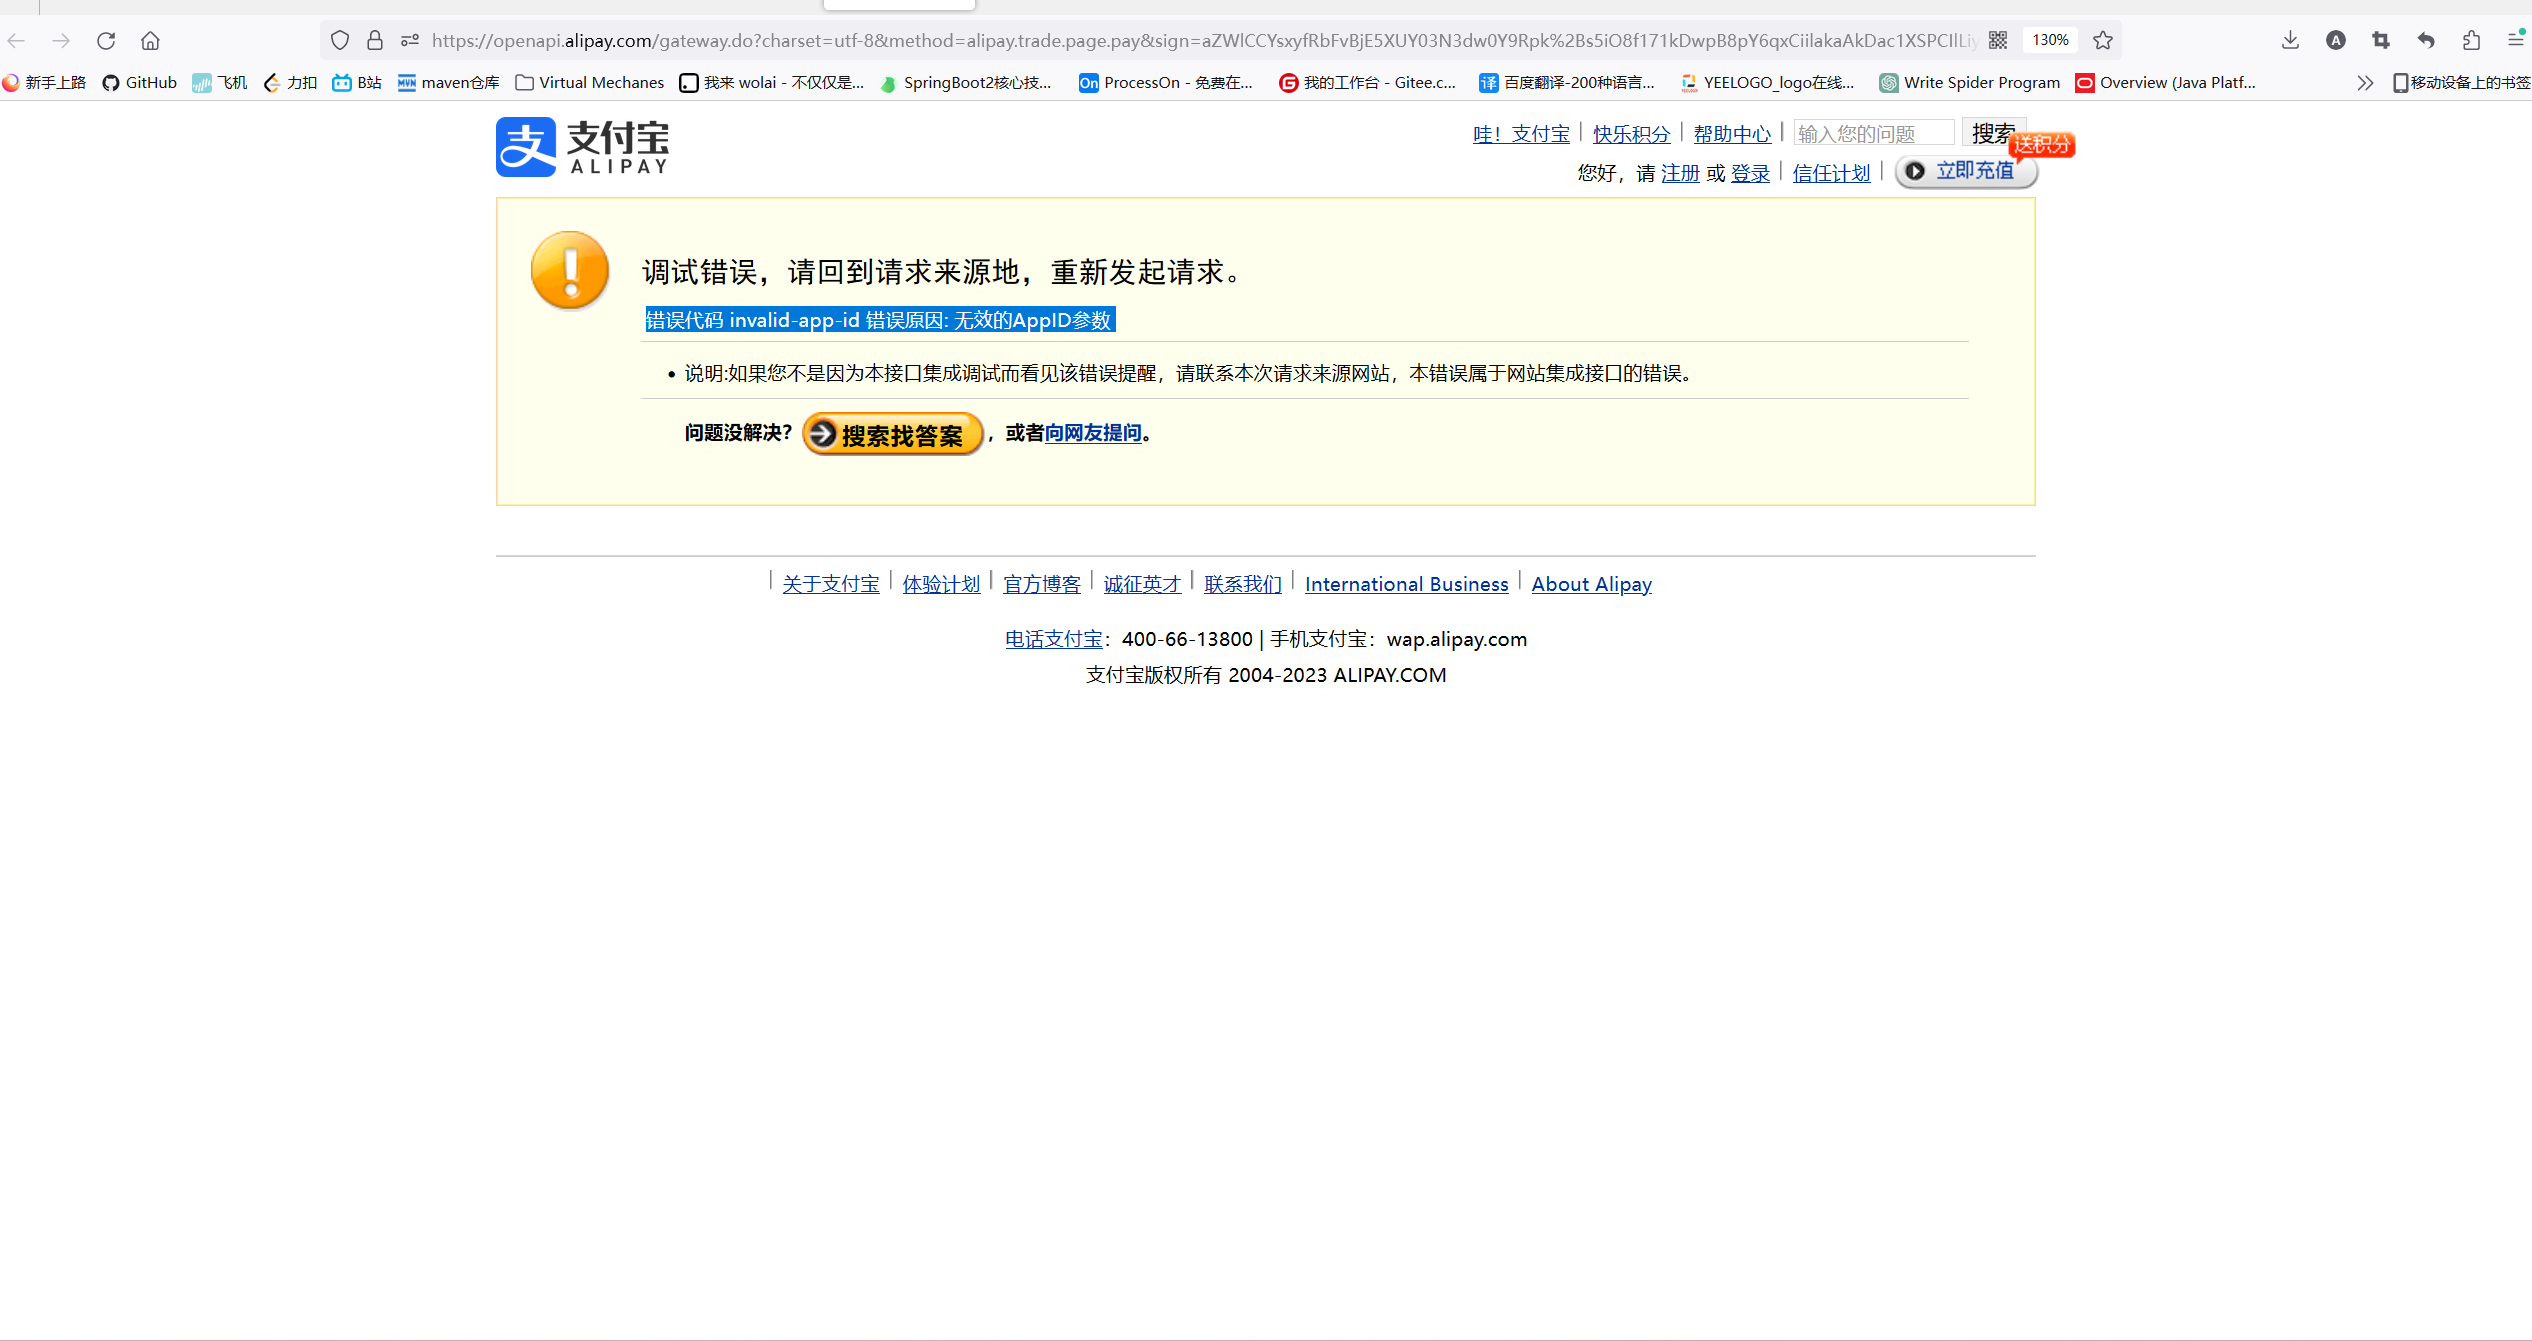
Task: Click the 登录 link
Action: click(x=1750, y=173)
